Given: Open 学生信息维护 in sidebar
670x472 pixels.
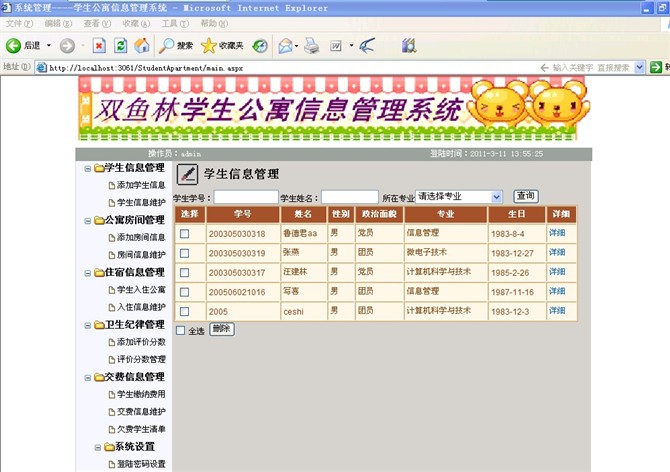Looking at the screenshot, I should 141,202.
